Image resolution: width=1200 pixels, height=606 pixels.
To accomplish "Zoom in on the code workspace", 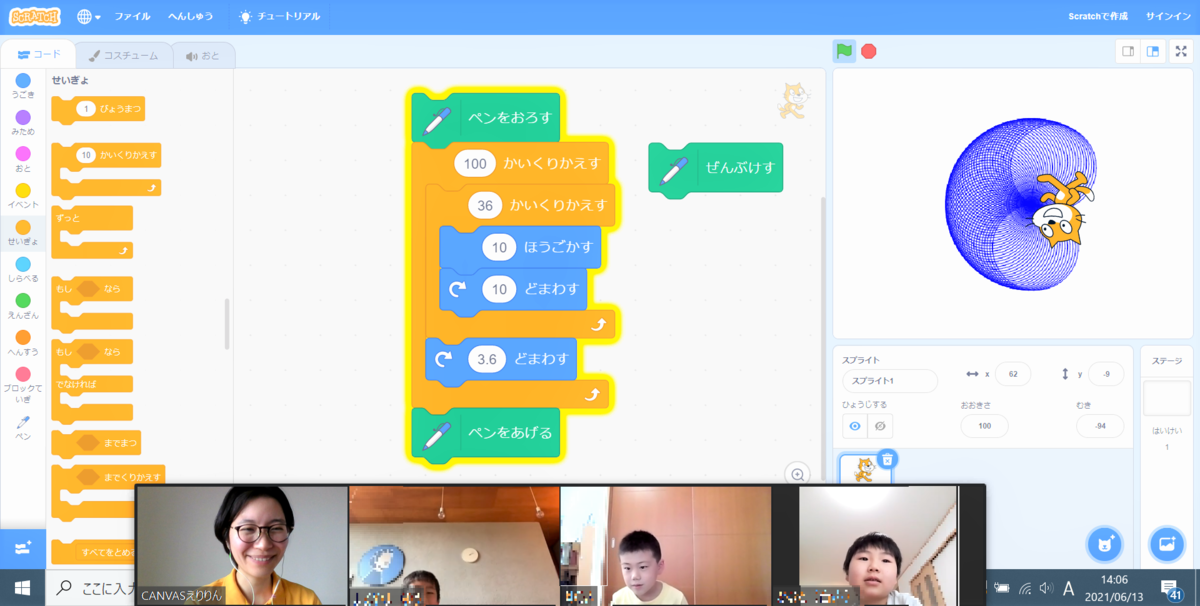I will pos(797,474).
